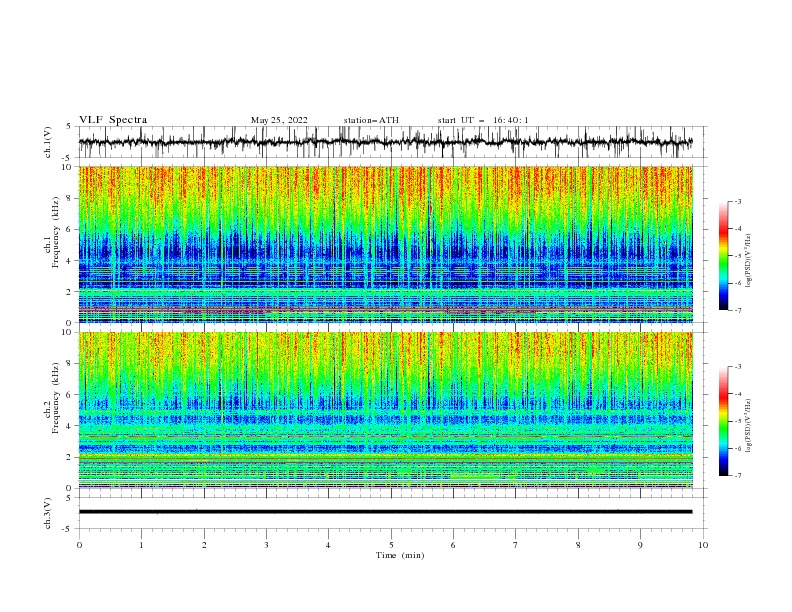Click the "7" tick on the time axis
This screenshot has width=792, height=612.
tap(516, 545)
